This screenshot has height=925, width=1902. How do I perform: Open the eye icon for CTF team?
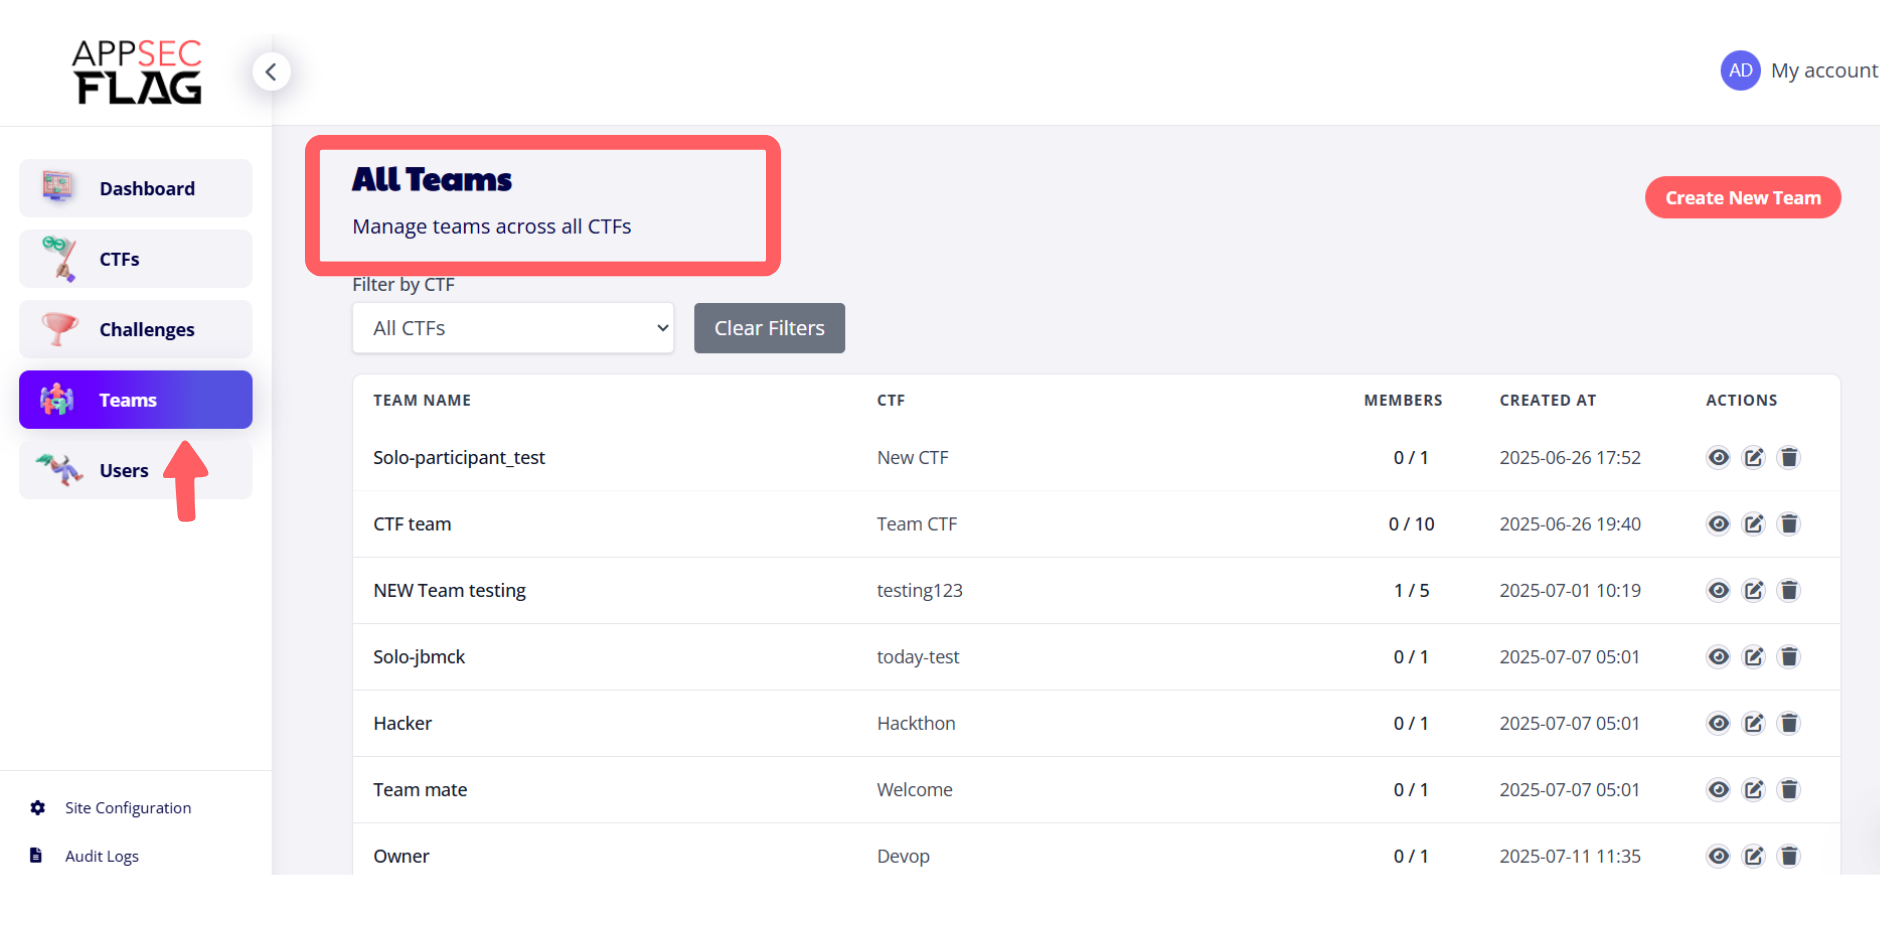1718,523
